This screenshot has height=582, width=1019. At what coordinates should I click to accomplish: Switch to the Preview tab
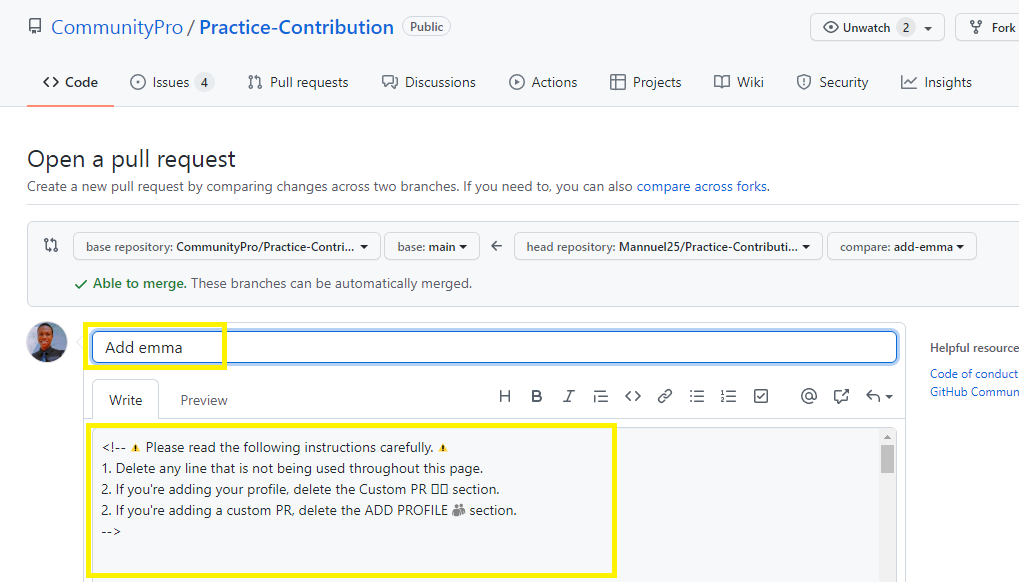click(203, 399)
